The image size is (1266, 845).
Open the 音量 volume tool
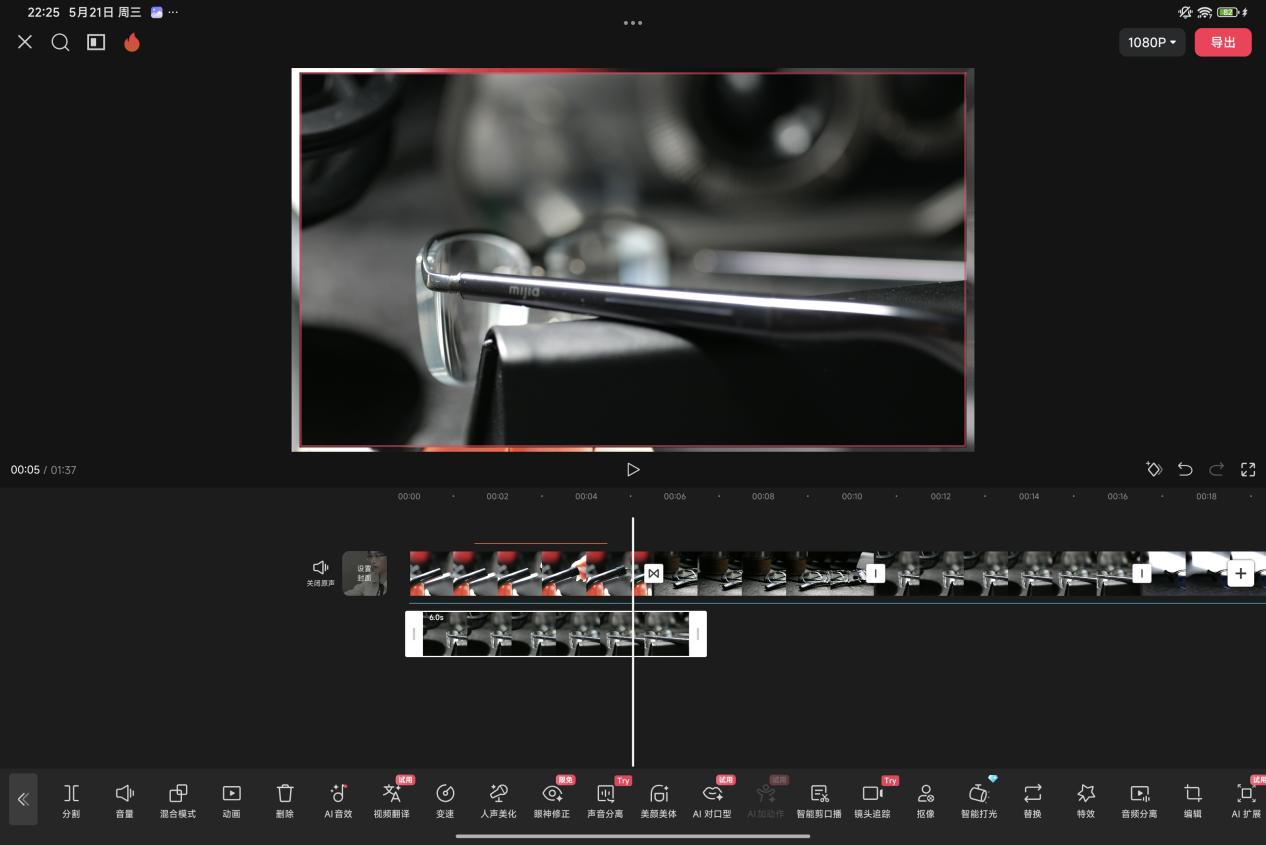click(x=124, y=801)
